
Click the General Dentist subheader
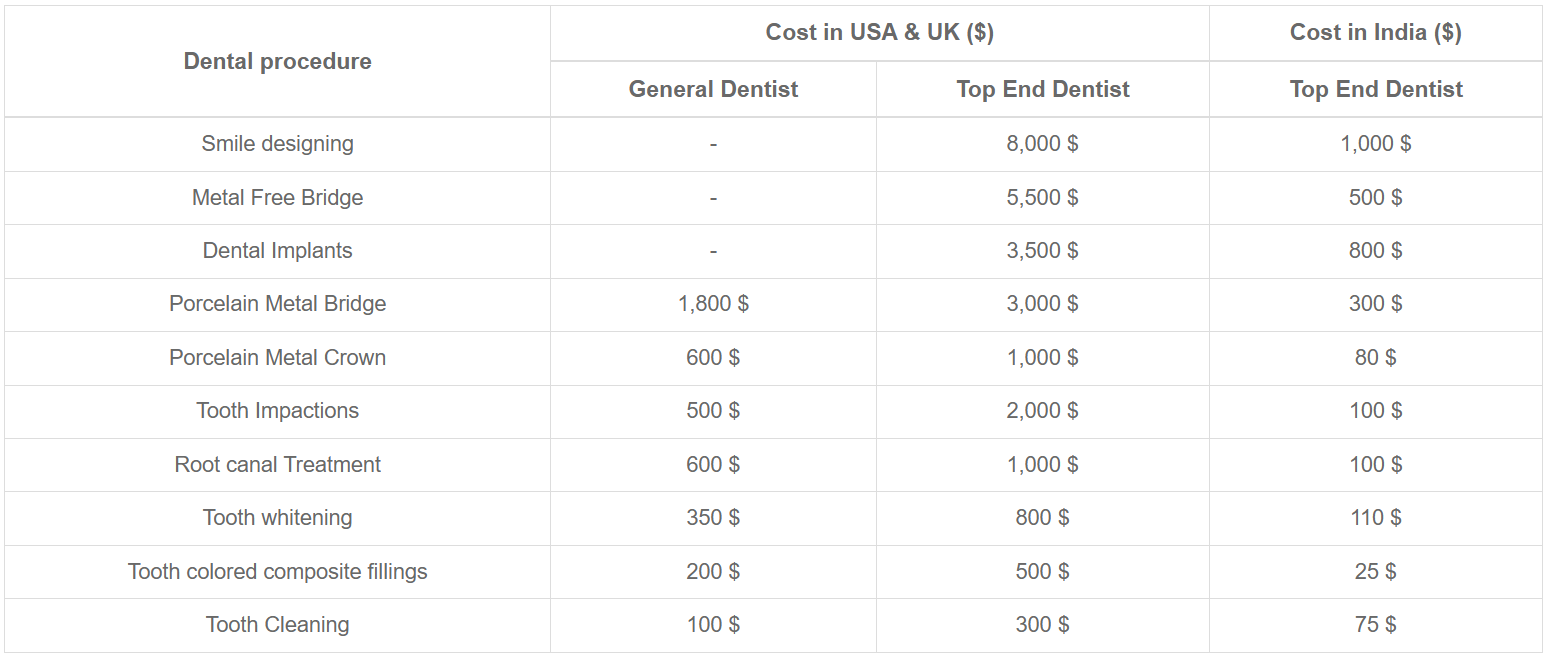(x=713, y=90)
